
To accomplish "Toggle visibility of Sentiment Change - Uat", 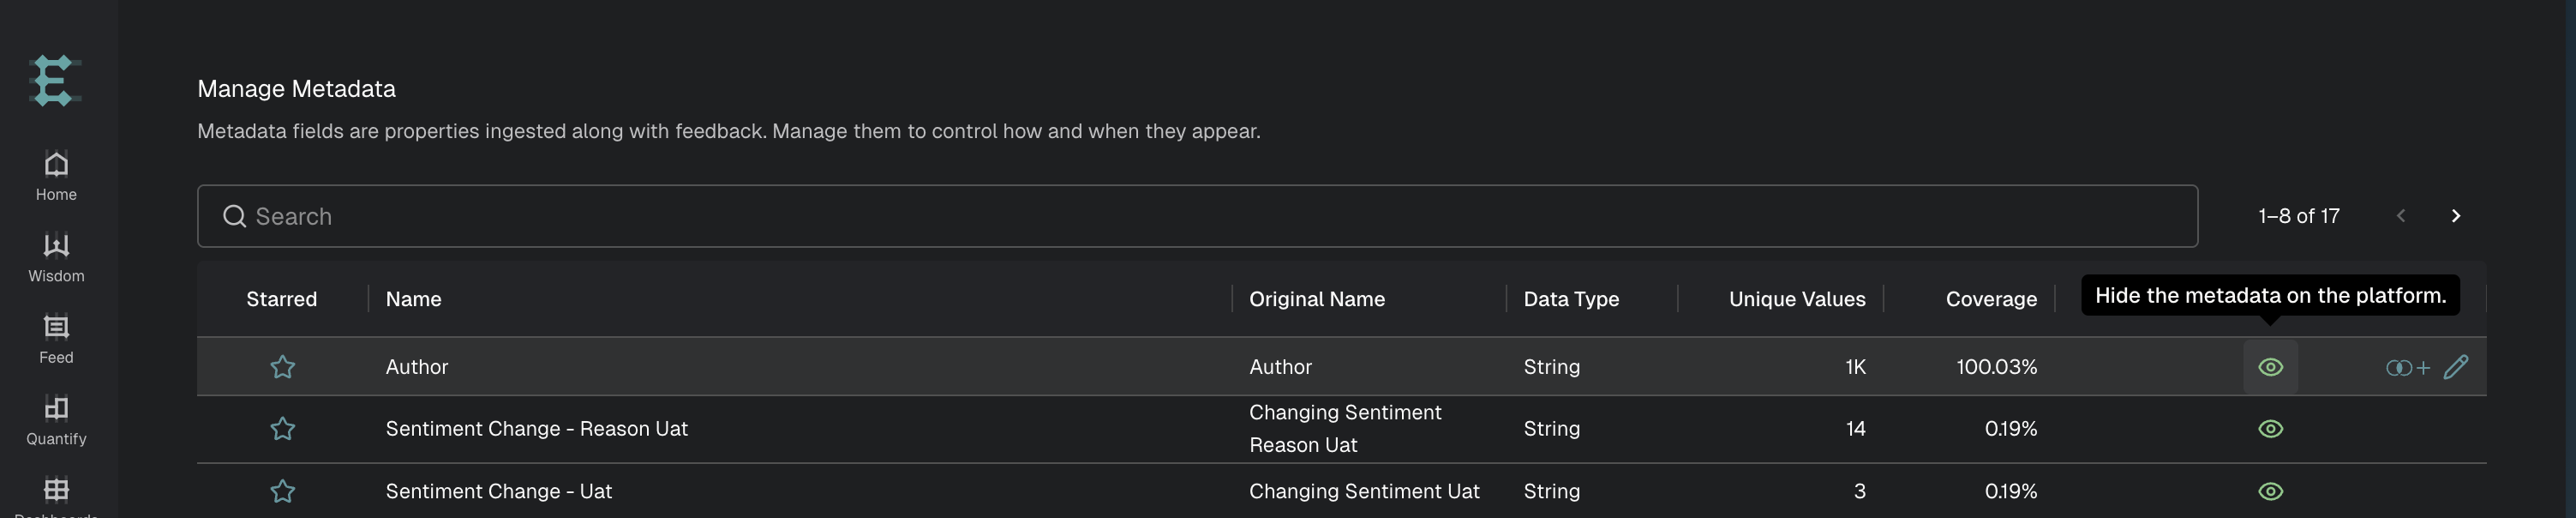I will coord(2271,491).
